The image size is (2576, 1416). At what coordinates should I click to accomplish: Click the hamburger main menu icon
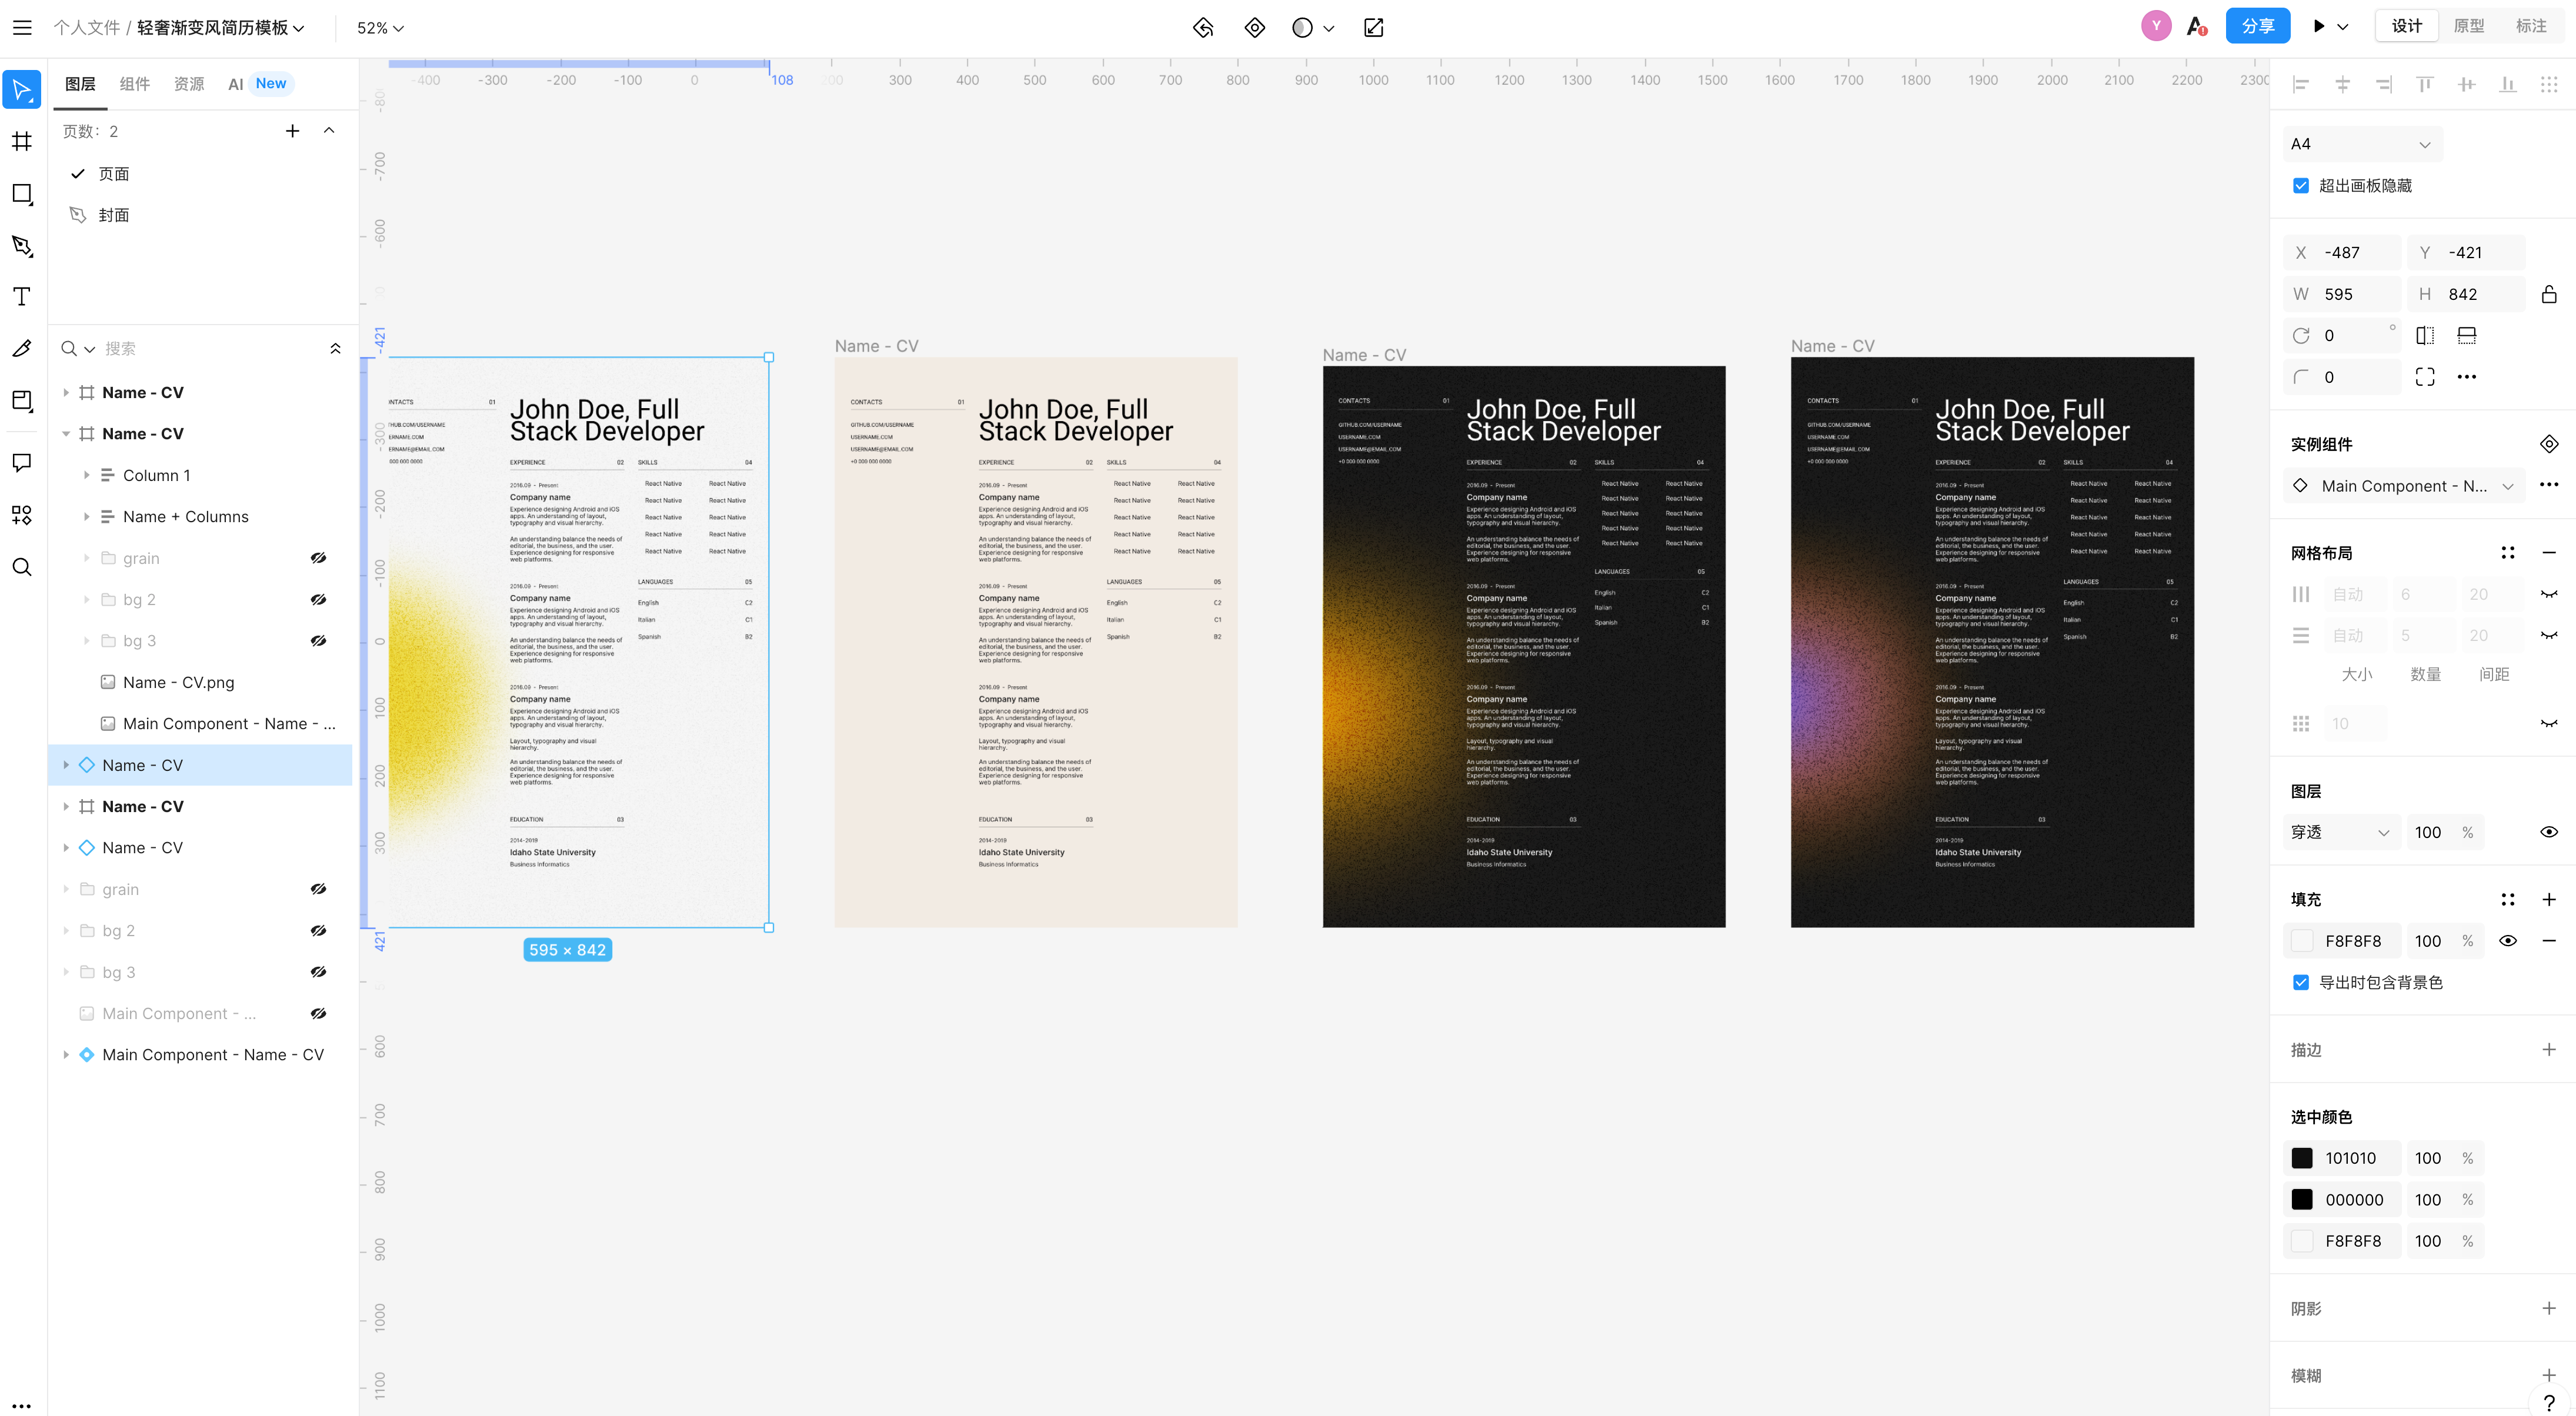click(x=22, y=27)
